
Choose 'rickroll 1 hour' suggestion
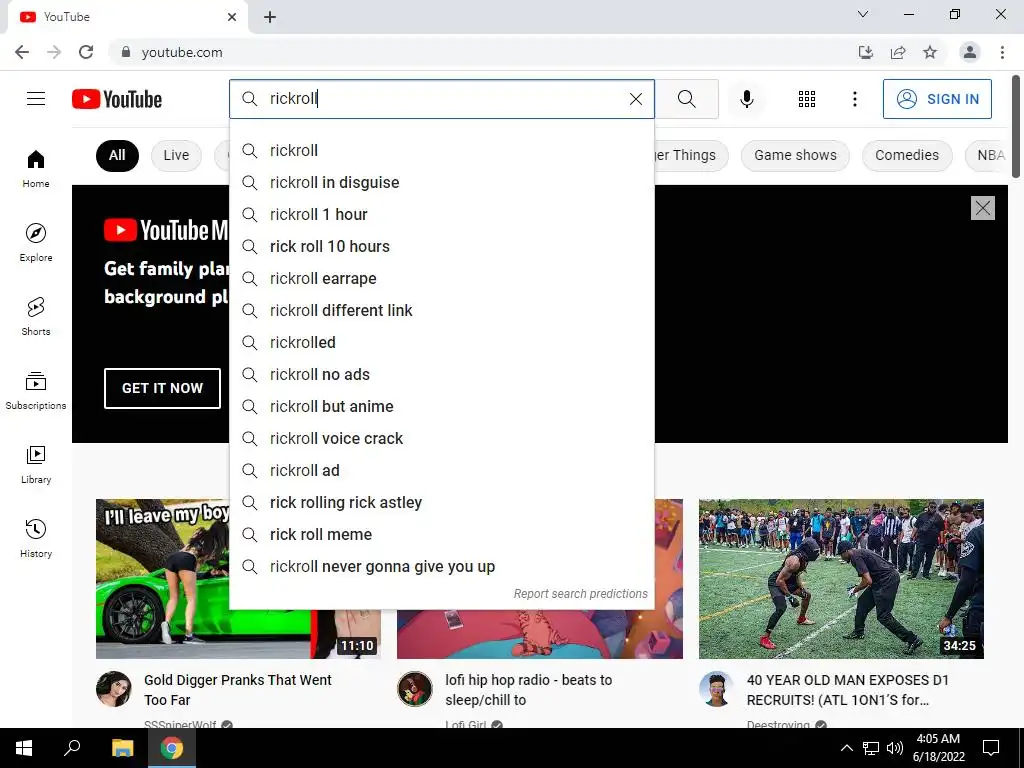[x=441, y=214]
